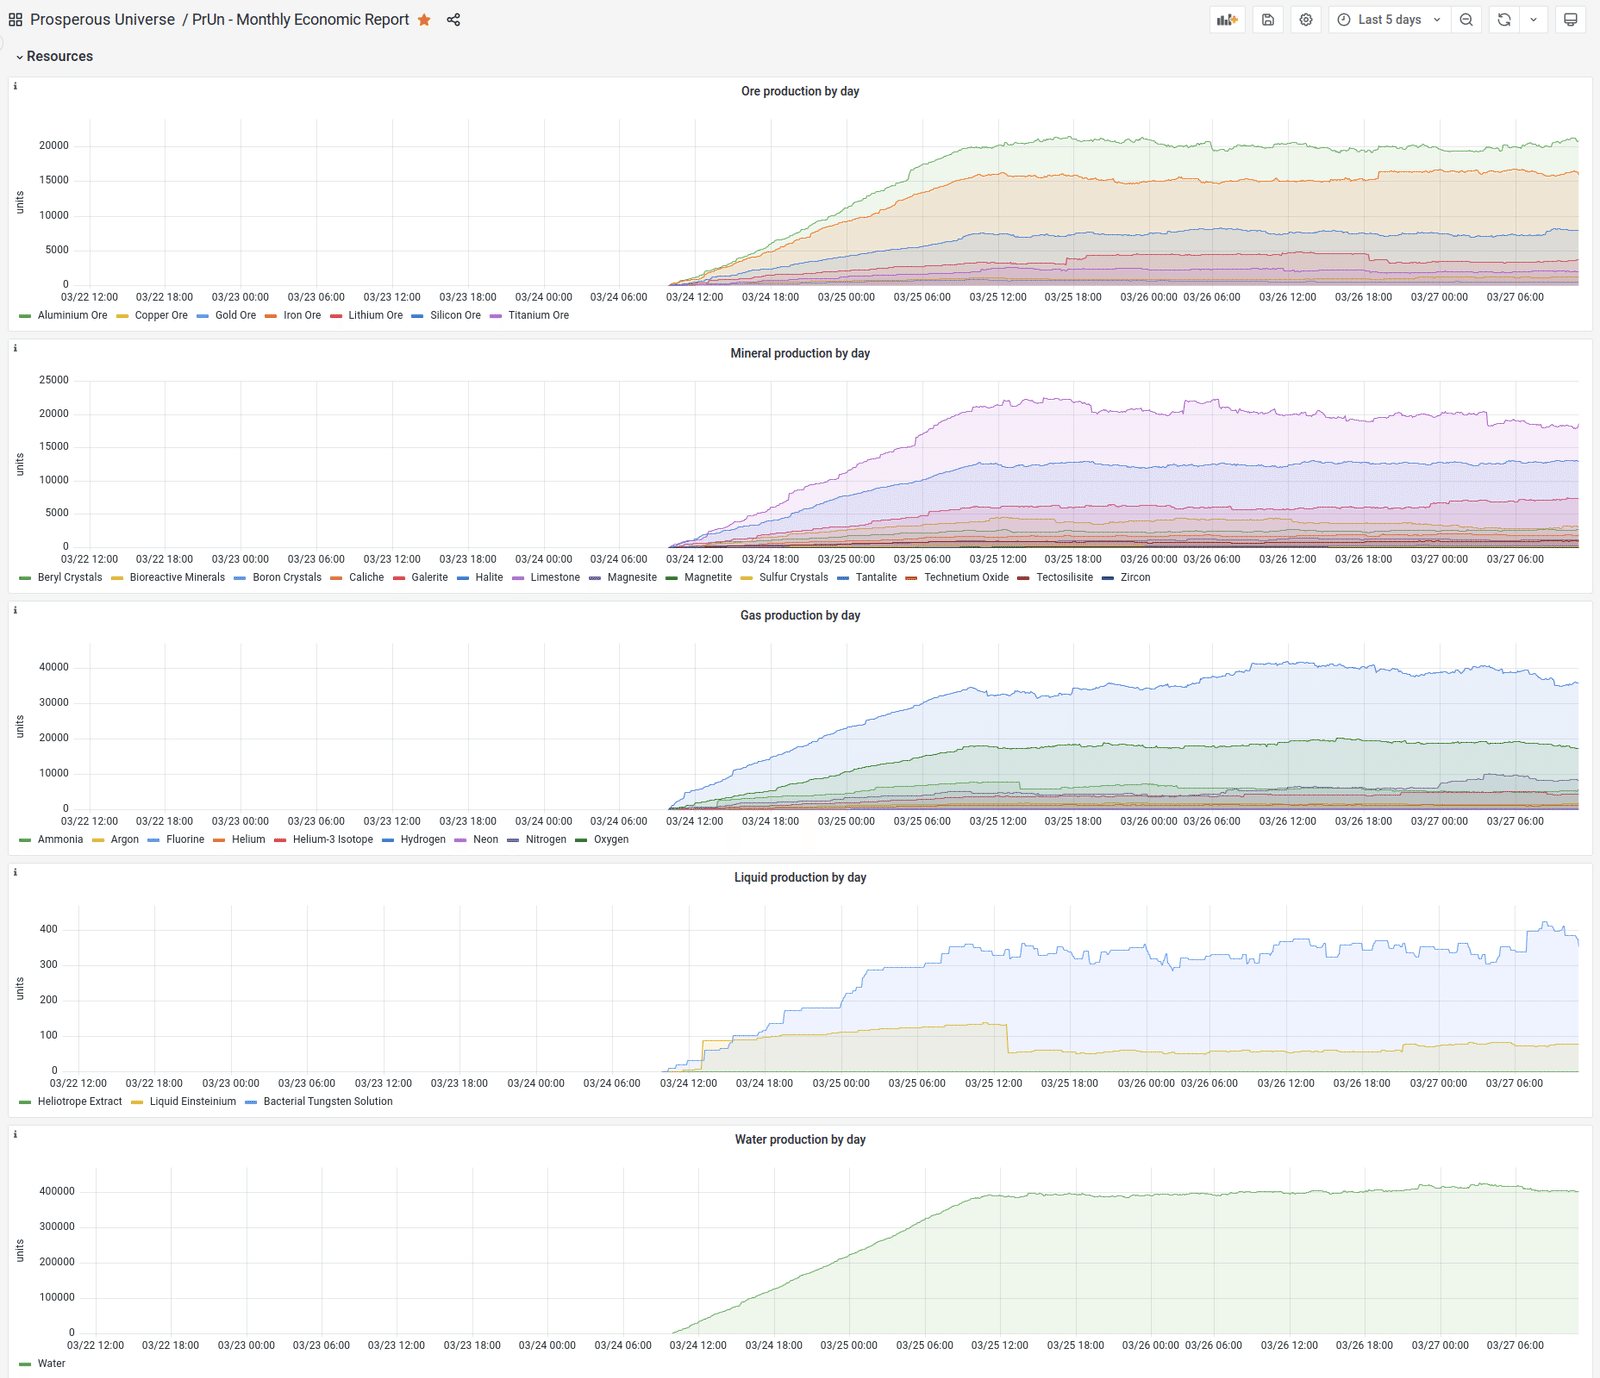
Task: Show info for Water production panel
Action: click(x=15, y=1134)
